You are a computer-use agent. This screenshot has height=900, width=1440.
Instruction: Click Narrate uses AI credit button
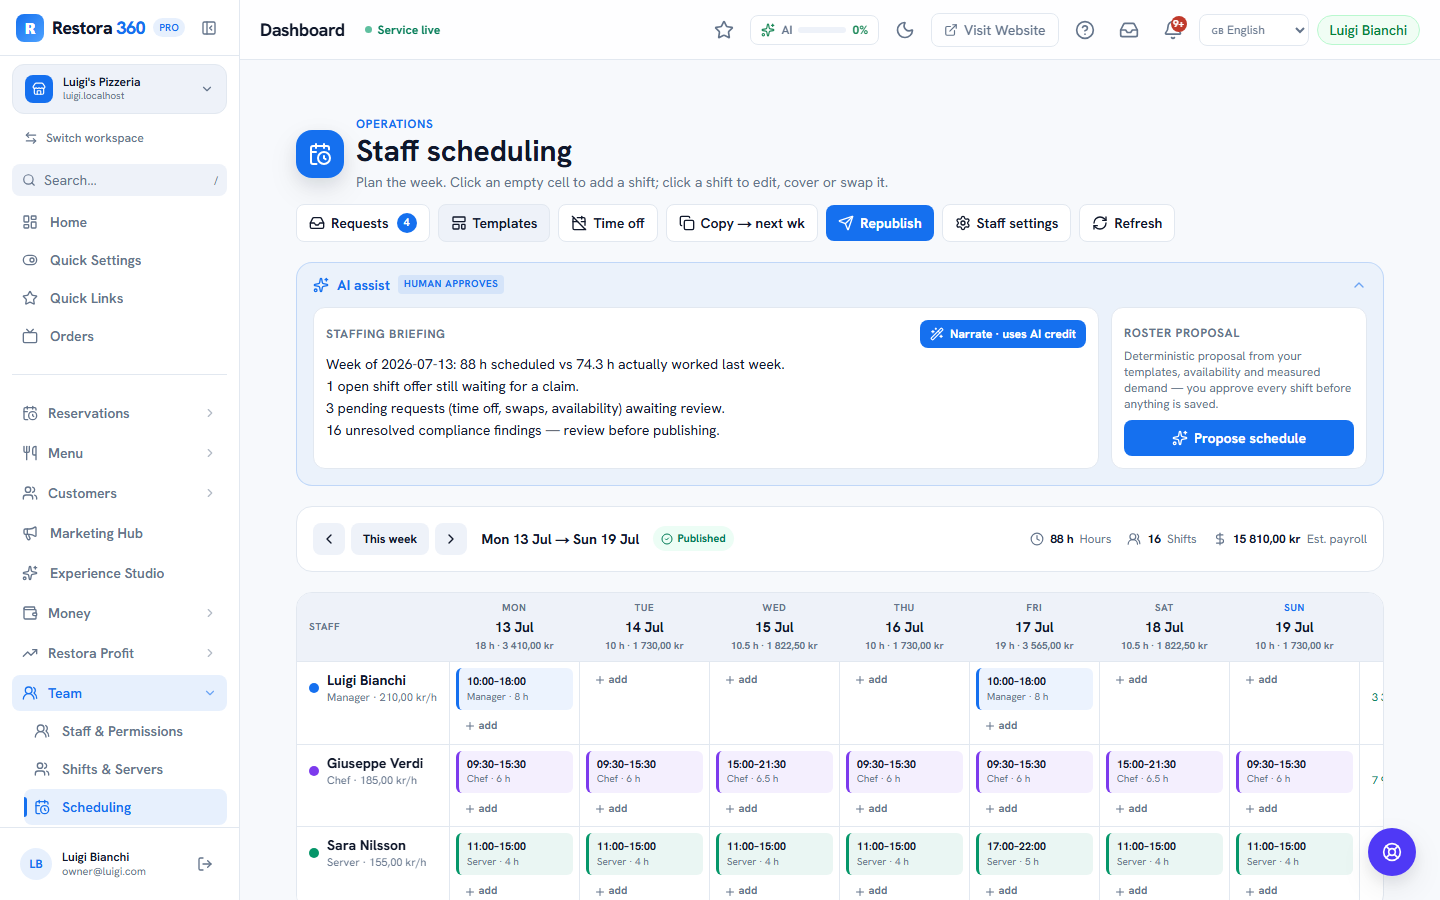(x=1003, y=334)
